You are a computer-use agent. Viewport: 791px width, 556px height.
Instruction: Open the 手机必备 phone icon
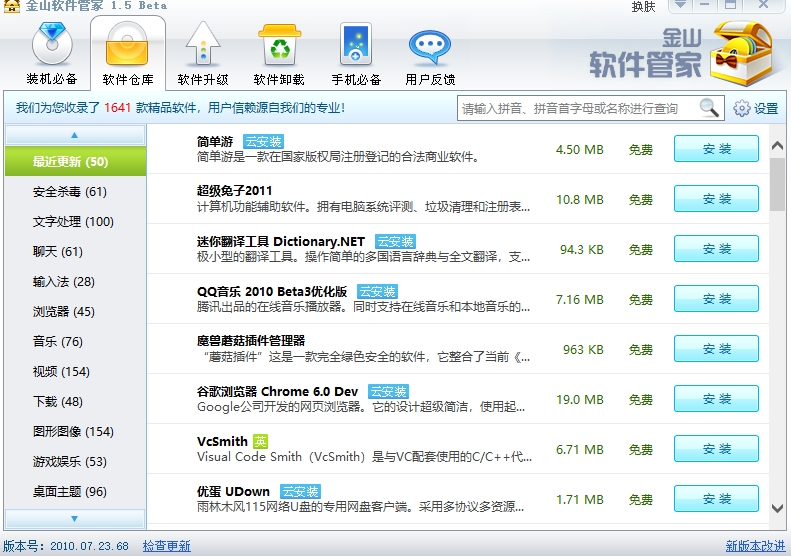tap(356, 44)
